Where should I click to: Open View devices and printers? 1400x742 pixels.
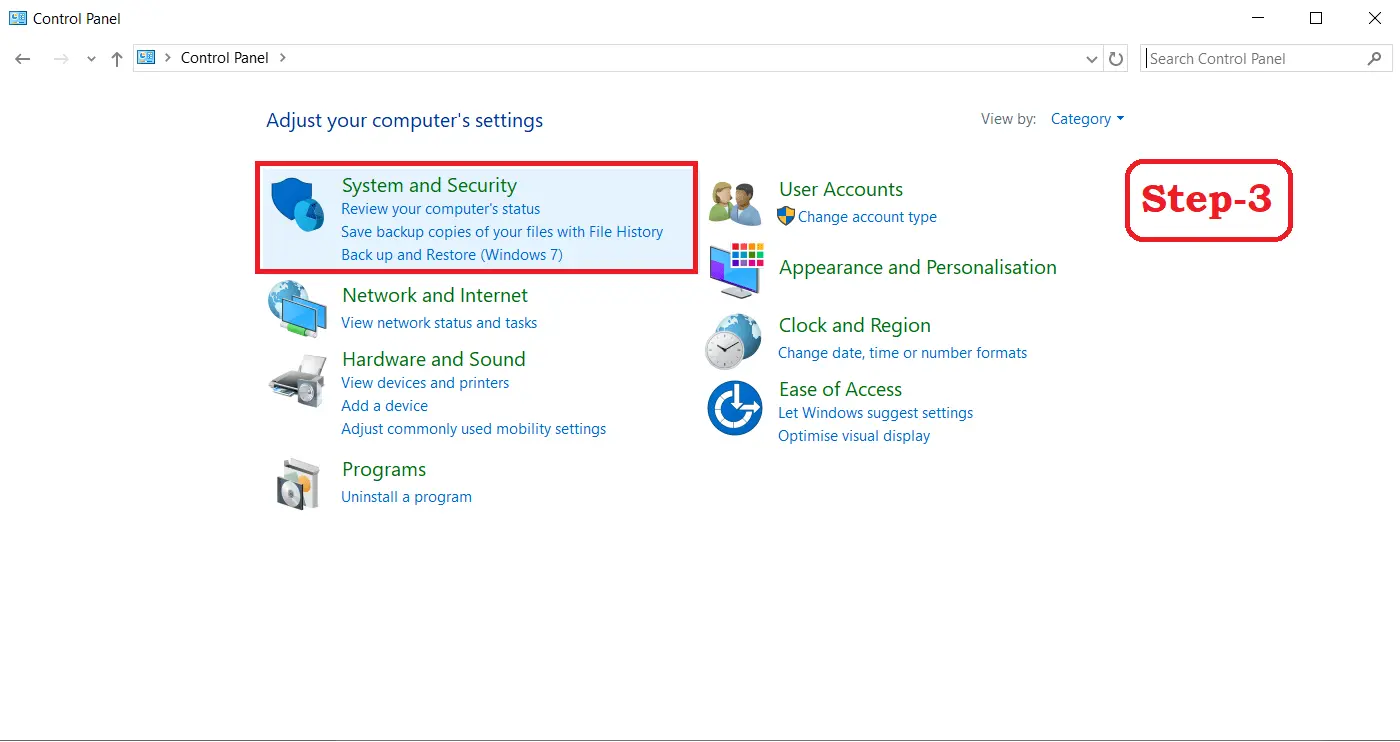(425, 383)
